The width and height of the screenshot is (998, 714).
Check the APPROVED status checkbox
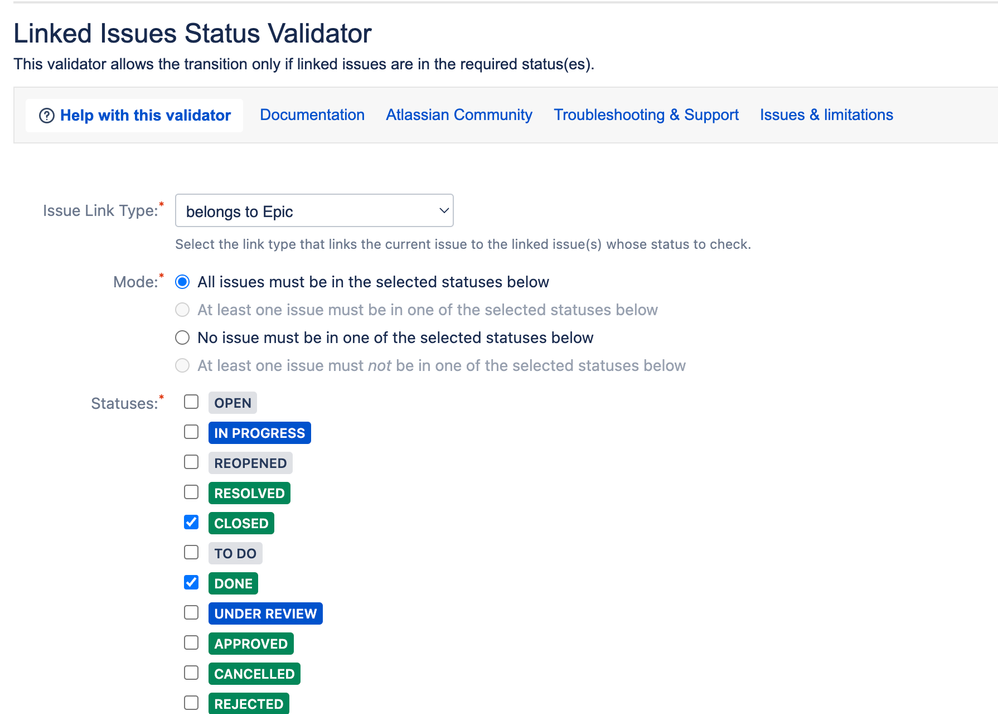point(191,643)
